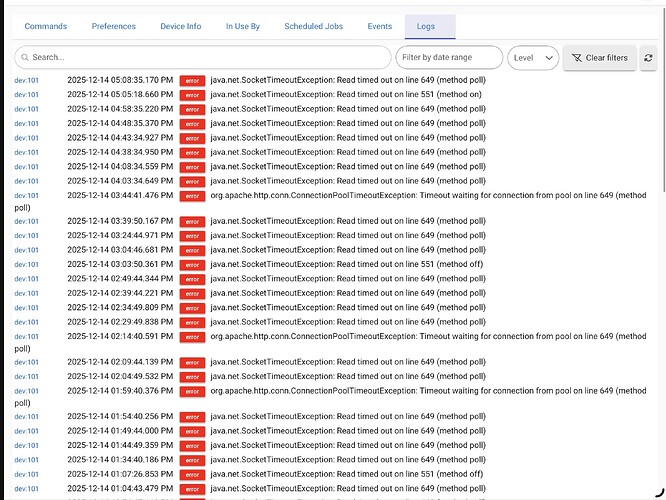Click the error badge on the 03:44:41.476 entry

pos(191,196)
